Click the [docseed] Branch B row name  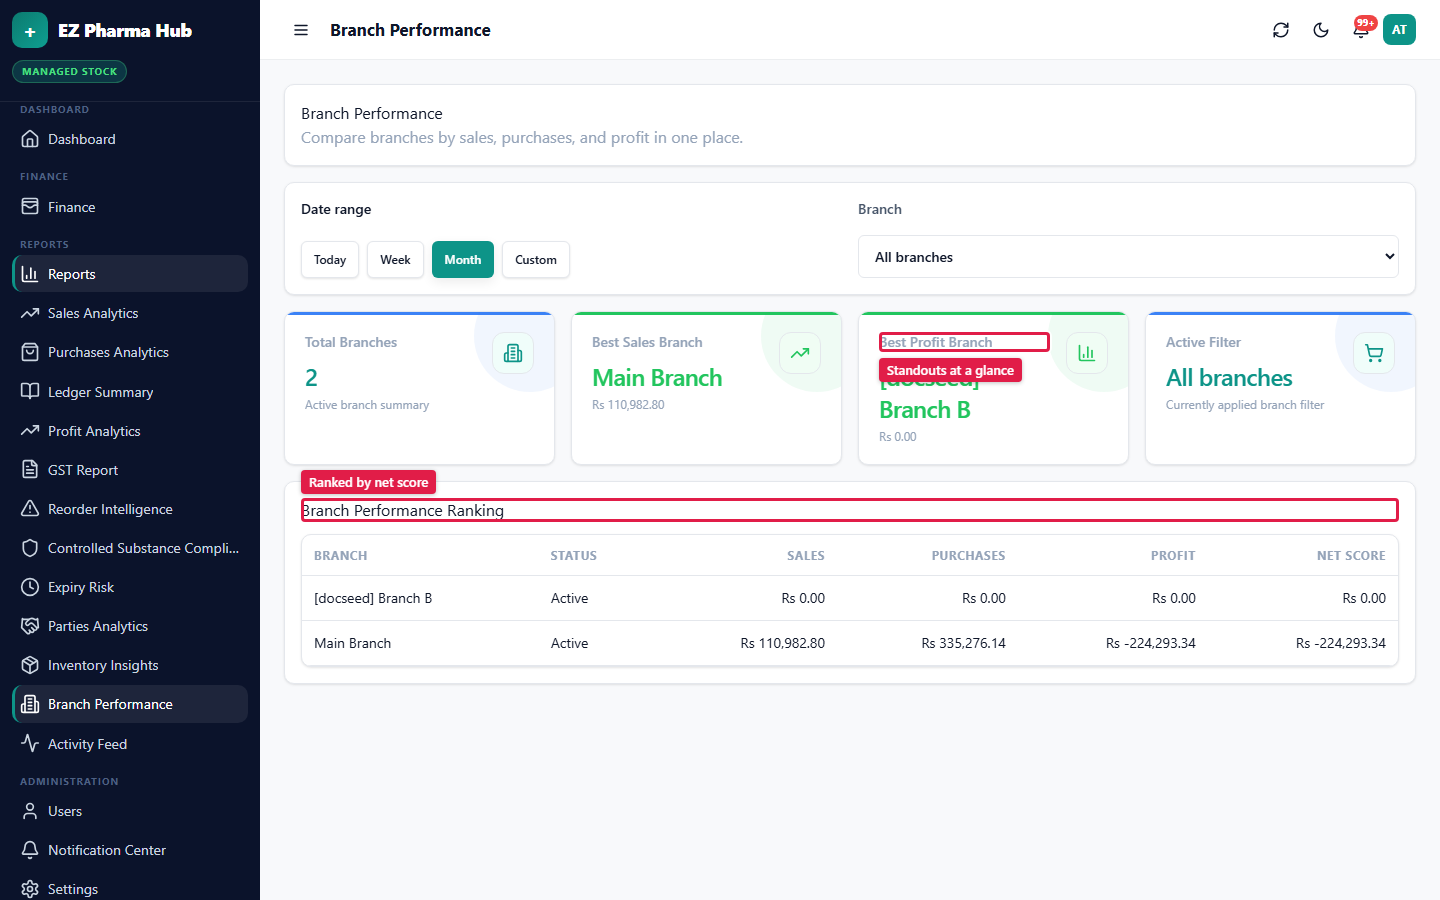tap(373, 598)
